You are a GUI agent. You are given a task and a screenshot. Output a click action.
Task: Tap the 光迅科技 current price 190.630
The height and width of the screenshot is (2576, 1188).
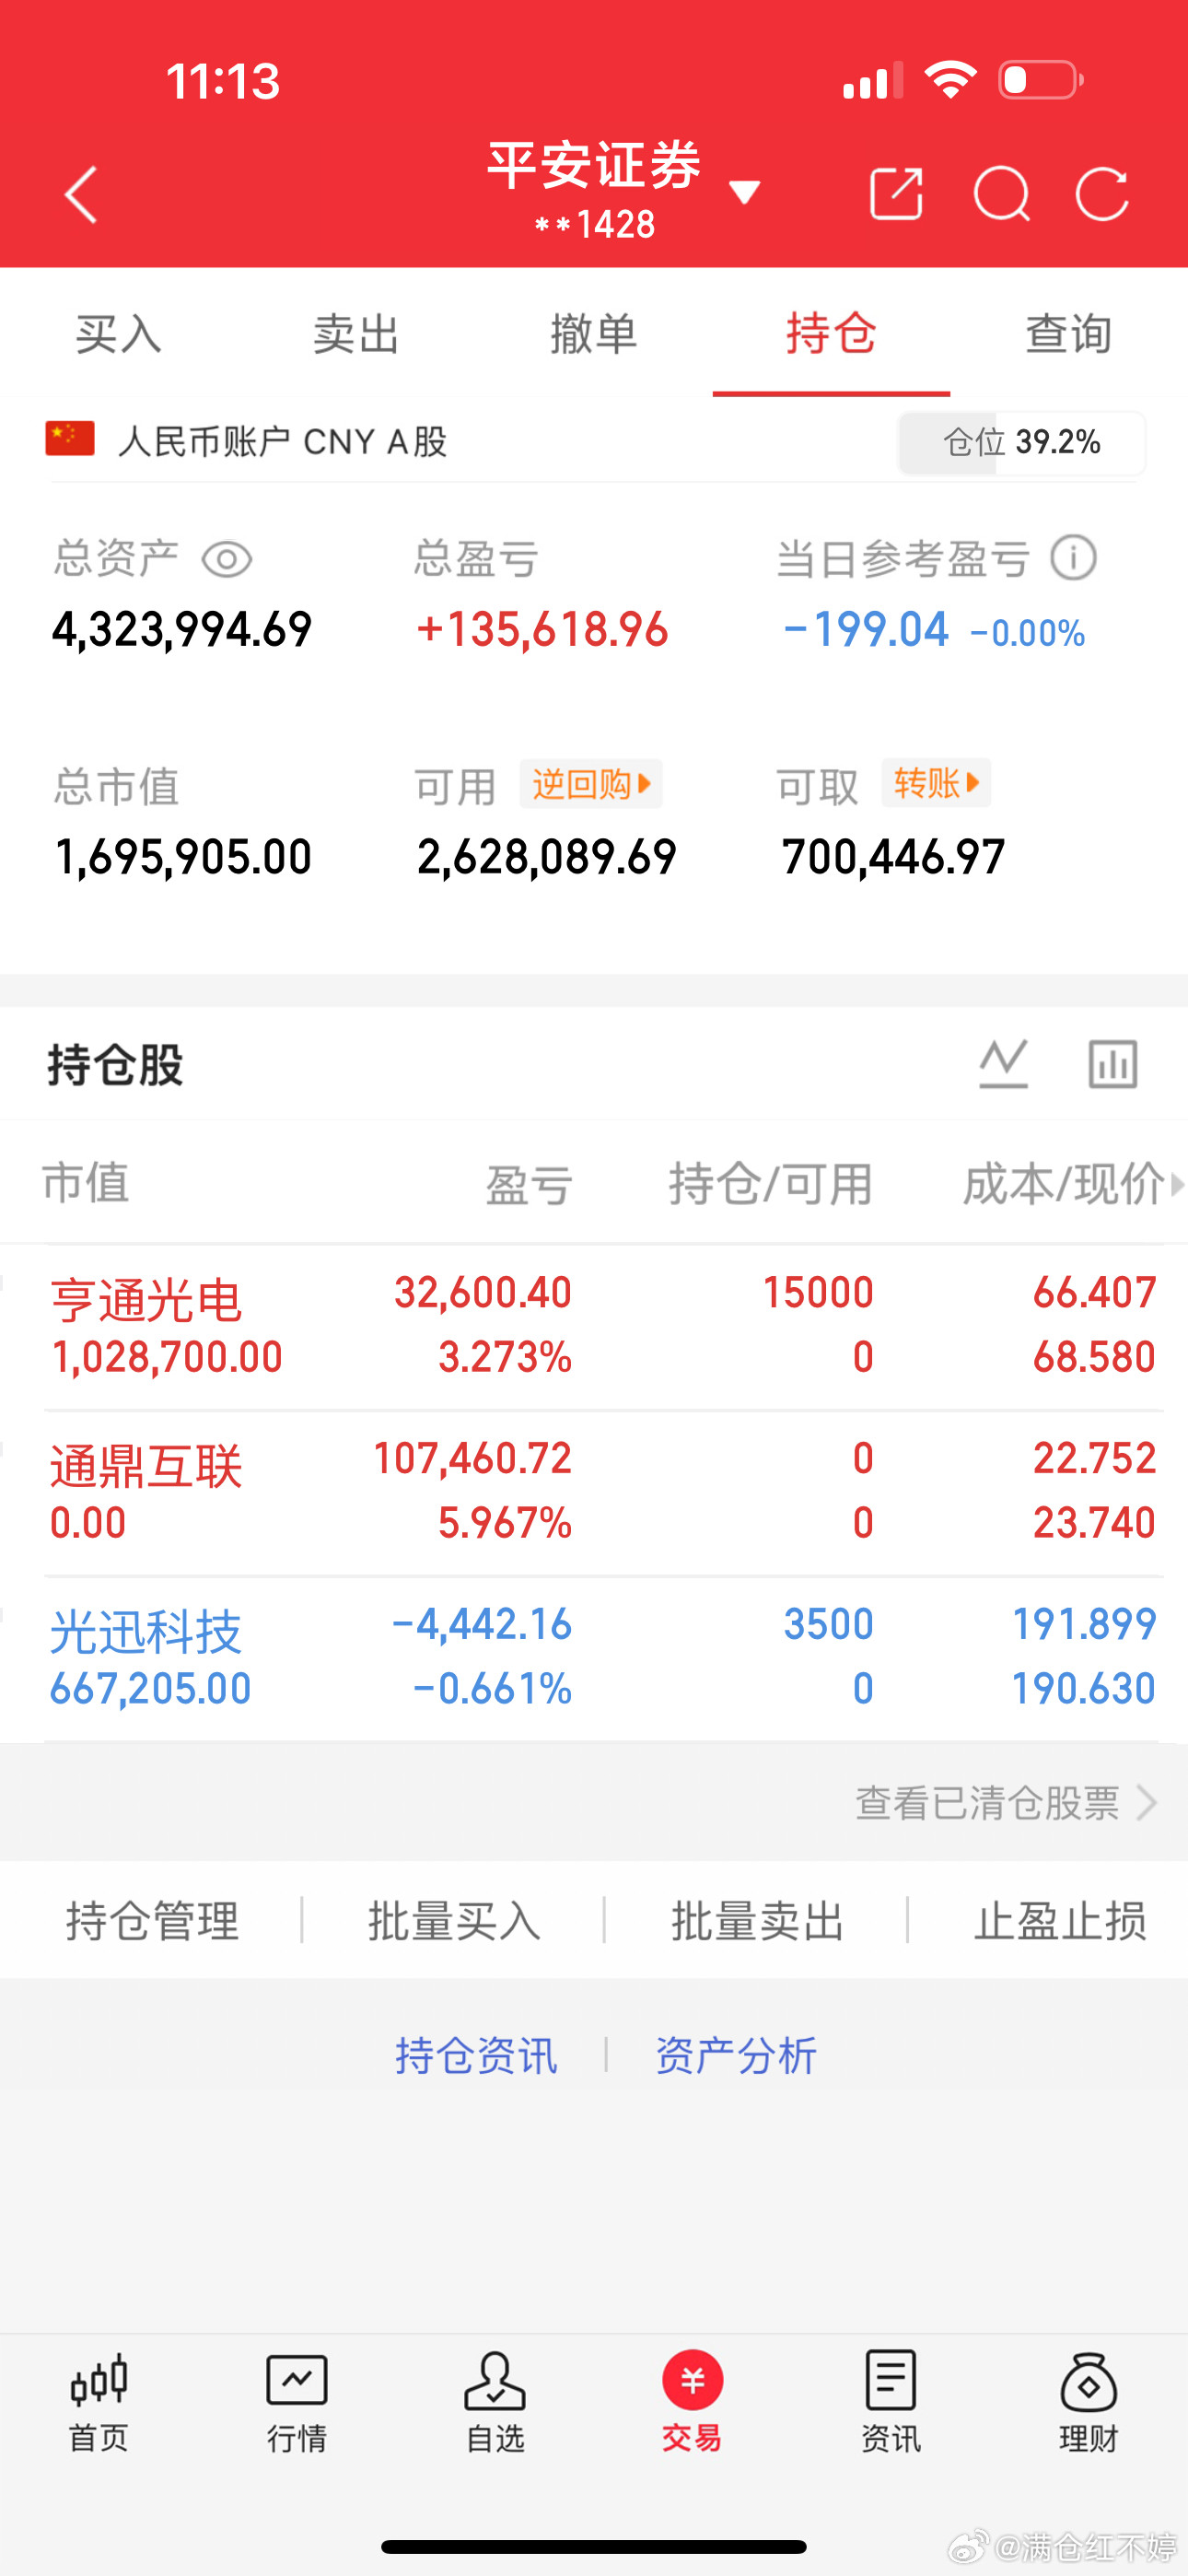click(x=1084, y=1689)
